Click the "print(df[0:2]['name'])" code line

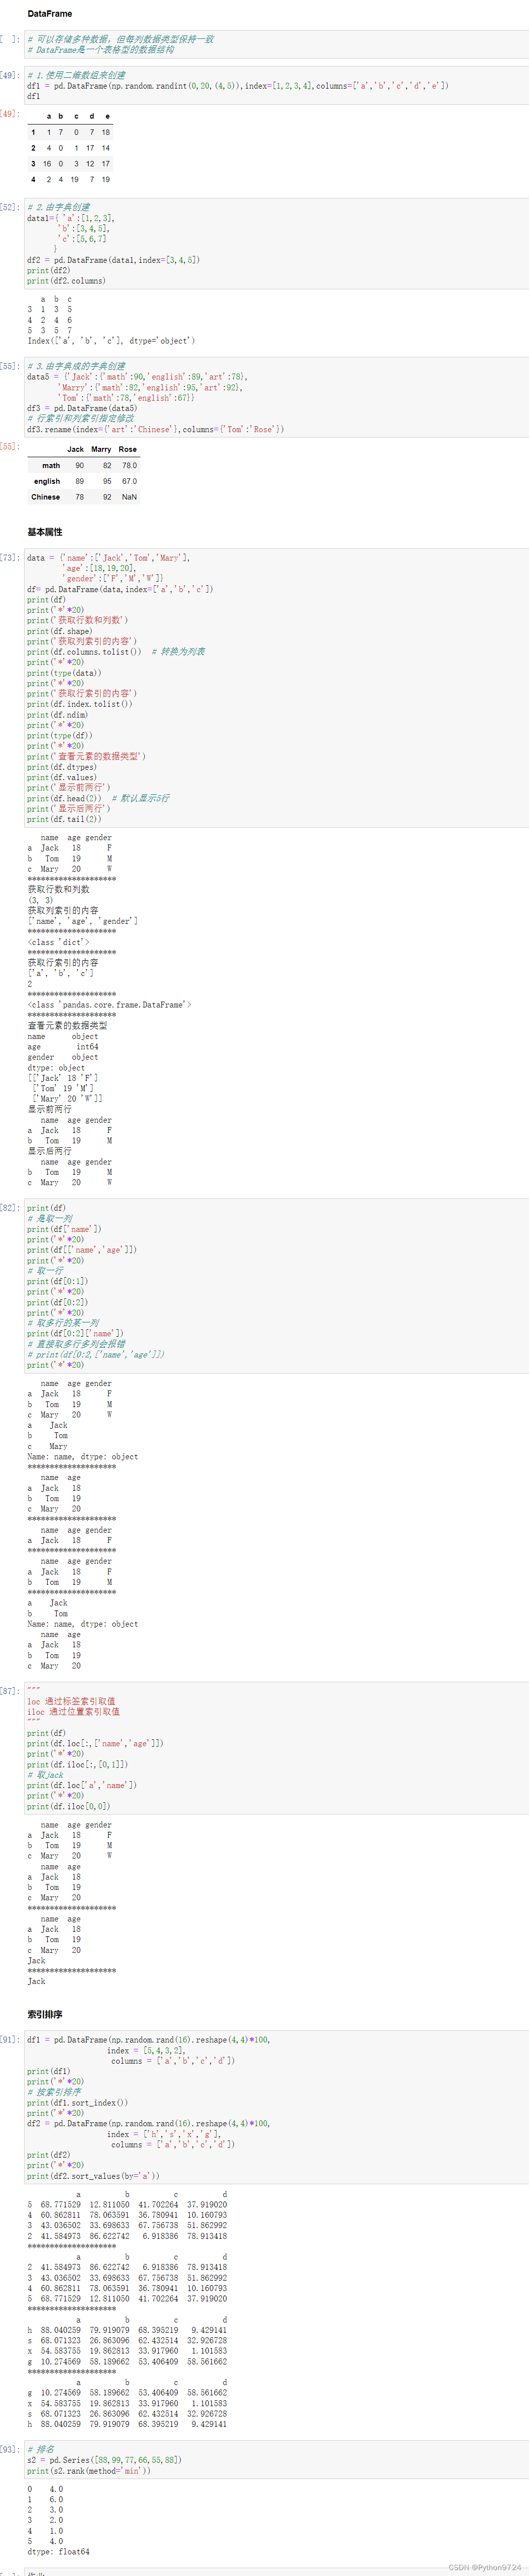pyautogui.click(x=75, y=1333)
